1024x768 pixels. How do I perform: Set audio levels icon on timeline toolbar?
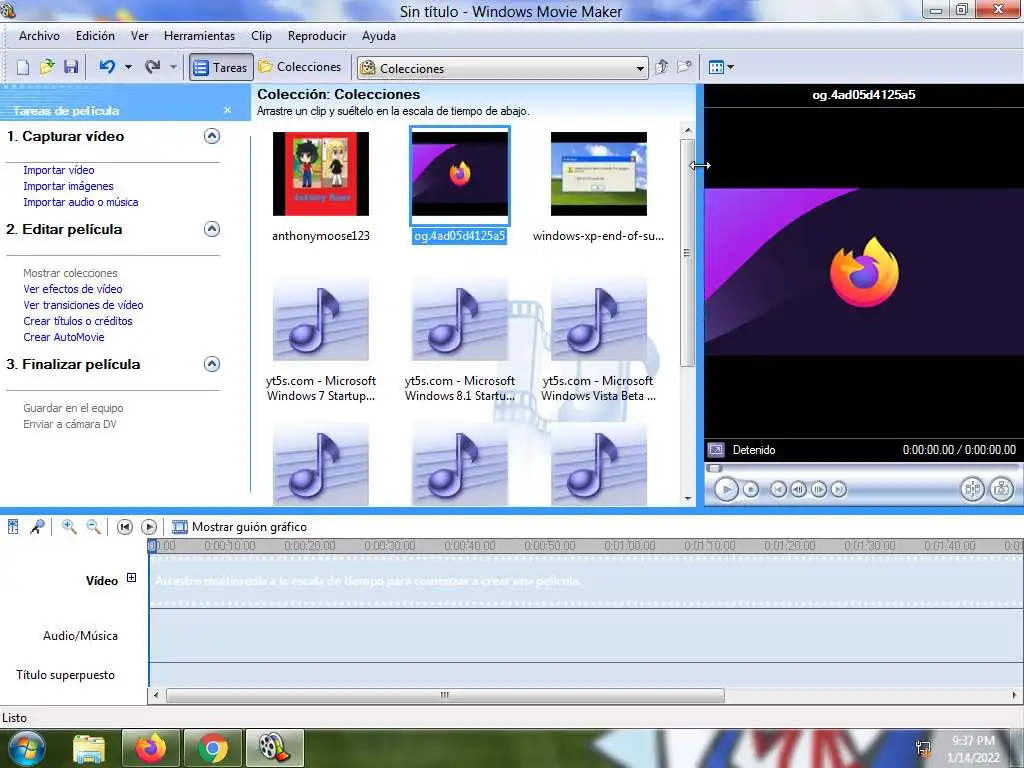coord(13,526)
